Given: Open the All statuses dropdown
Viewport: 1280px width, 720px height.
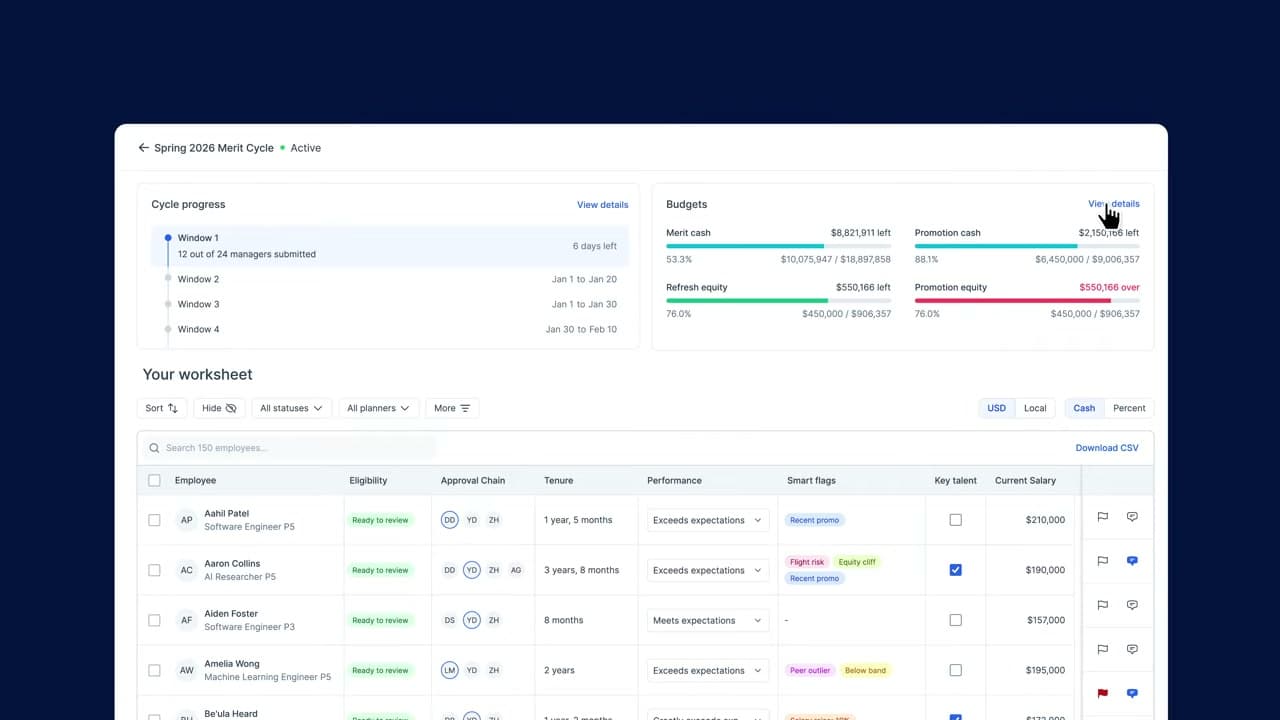Looking at the screenshot, I should click(291, 408).
